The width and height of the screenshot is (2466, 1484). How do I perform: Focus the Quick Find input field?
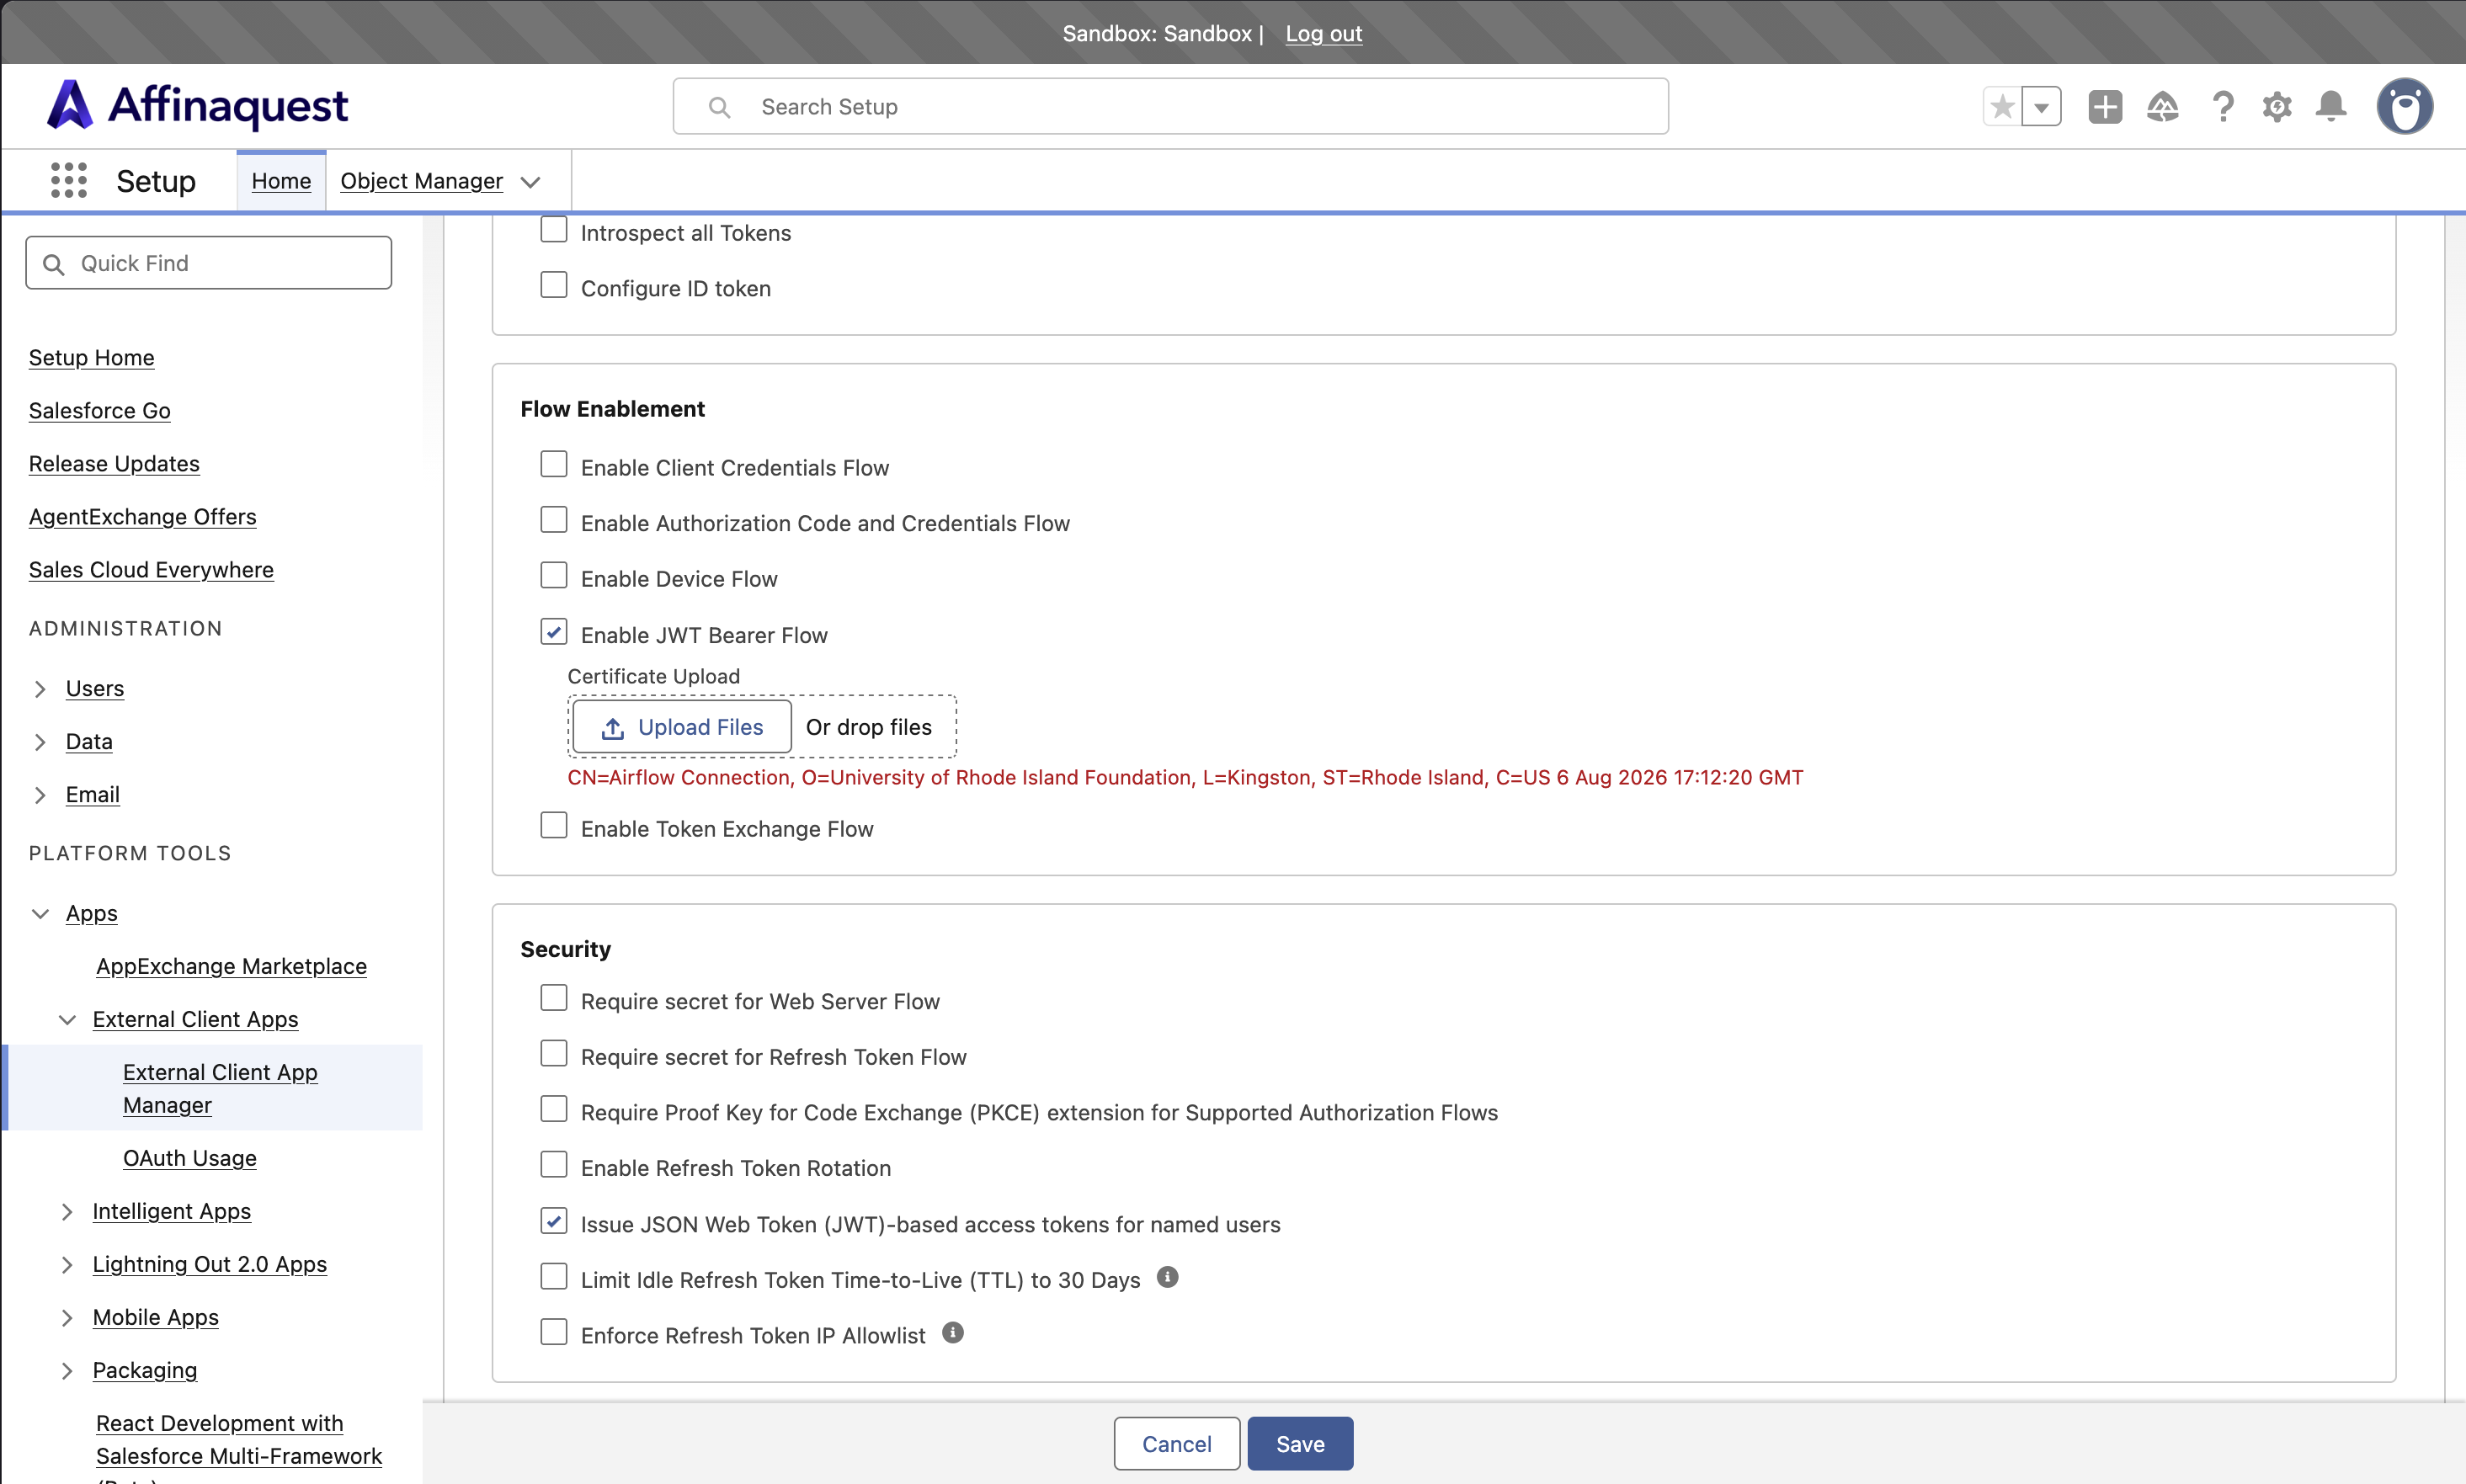[209, 263]
